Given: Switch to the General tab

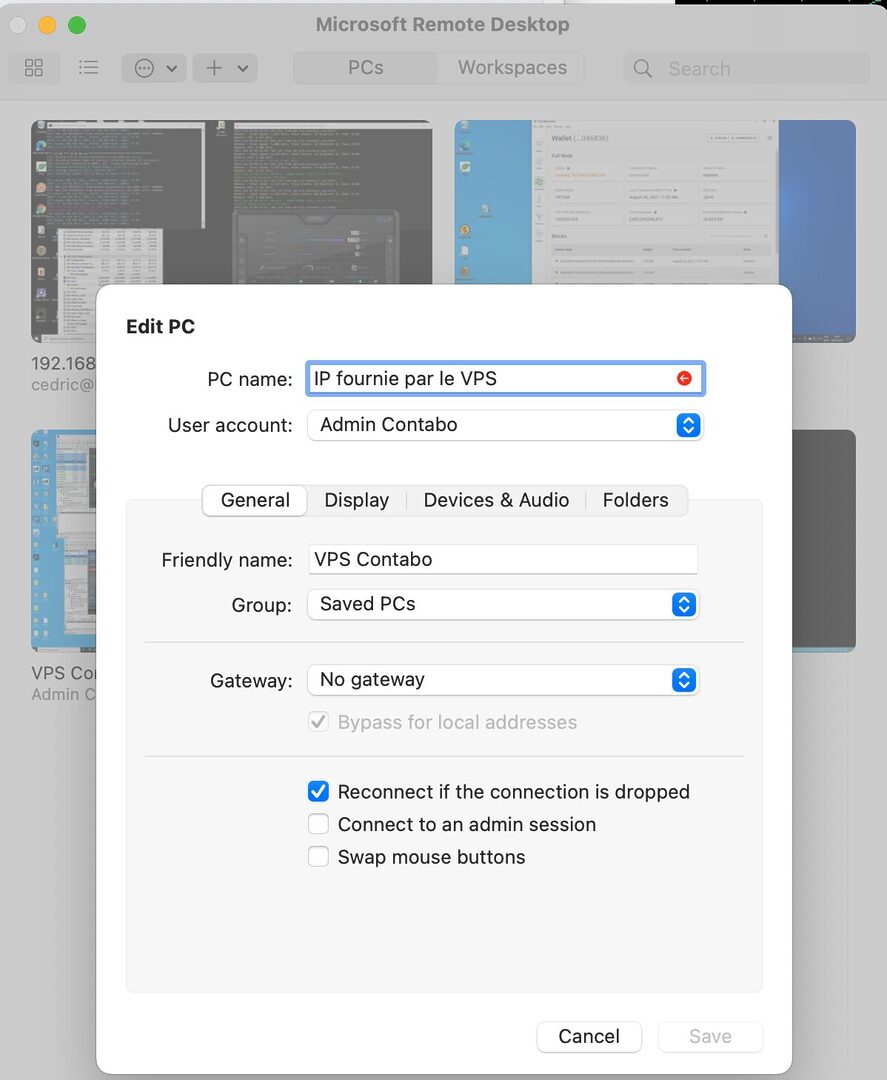Looking at the screenshot, I should [255, 500].
